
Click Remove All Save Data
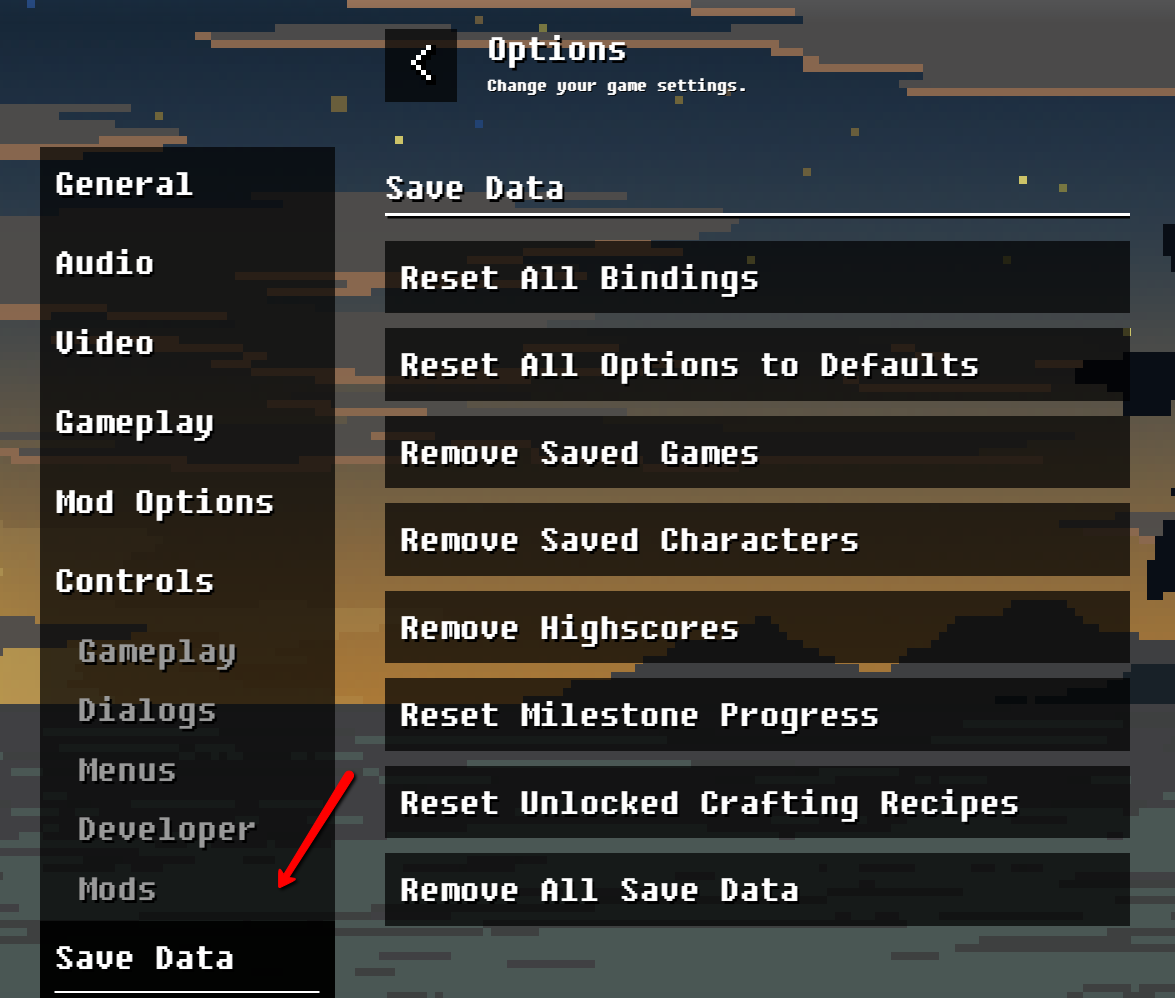coord(757,890)
